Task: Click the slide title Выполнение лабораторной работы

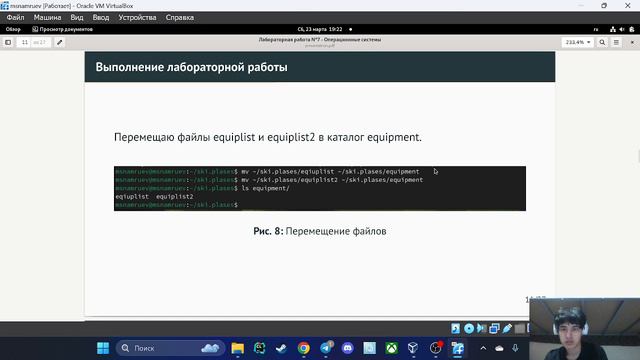Action: pyautogui.click(x=191, y=67)
